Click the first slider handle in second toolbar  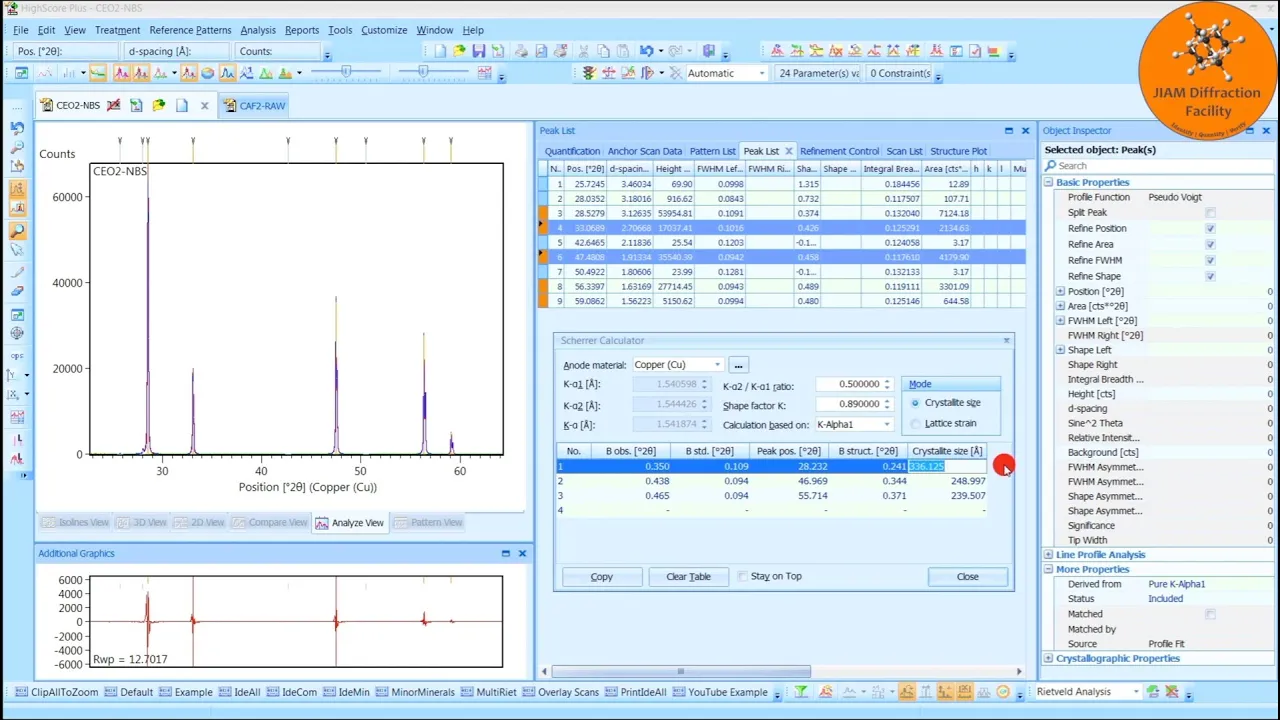point(346,71)
